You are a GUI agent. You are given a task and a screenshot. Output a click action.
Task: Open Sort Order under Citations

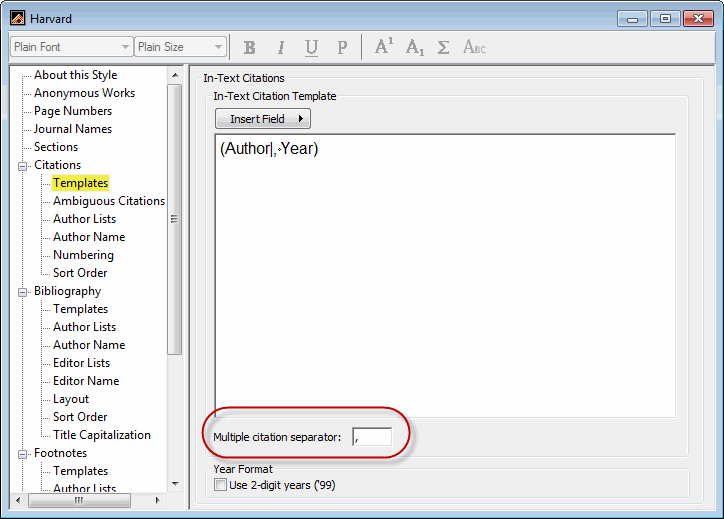pos(80,273)
